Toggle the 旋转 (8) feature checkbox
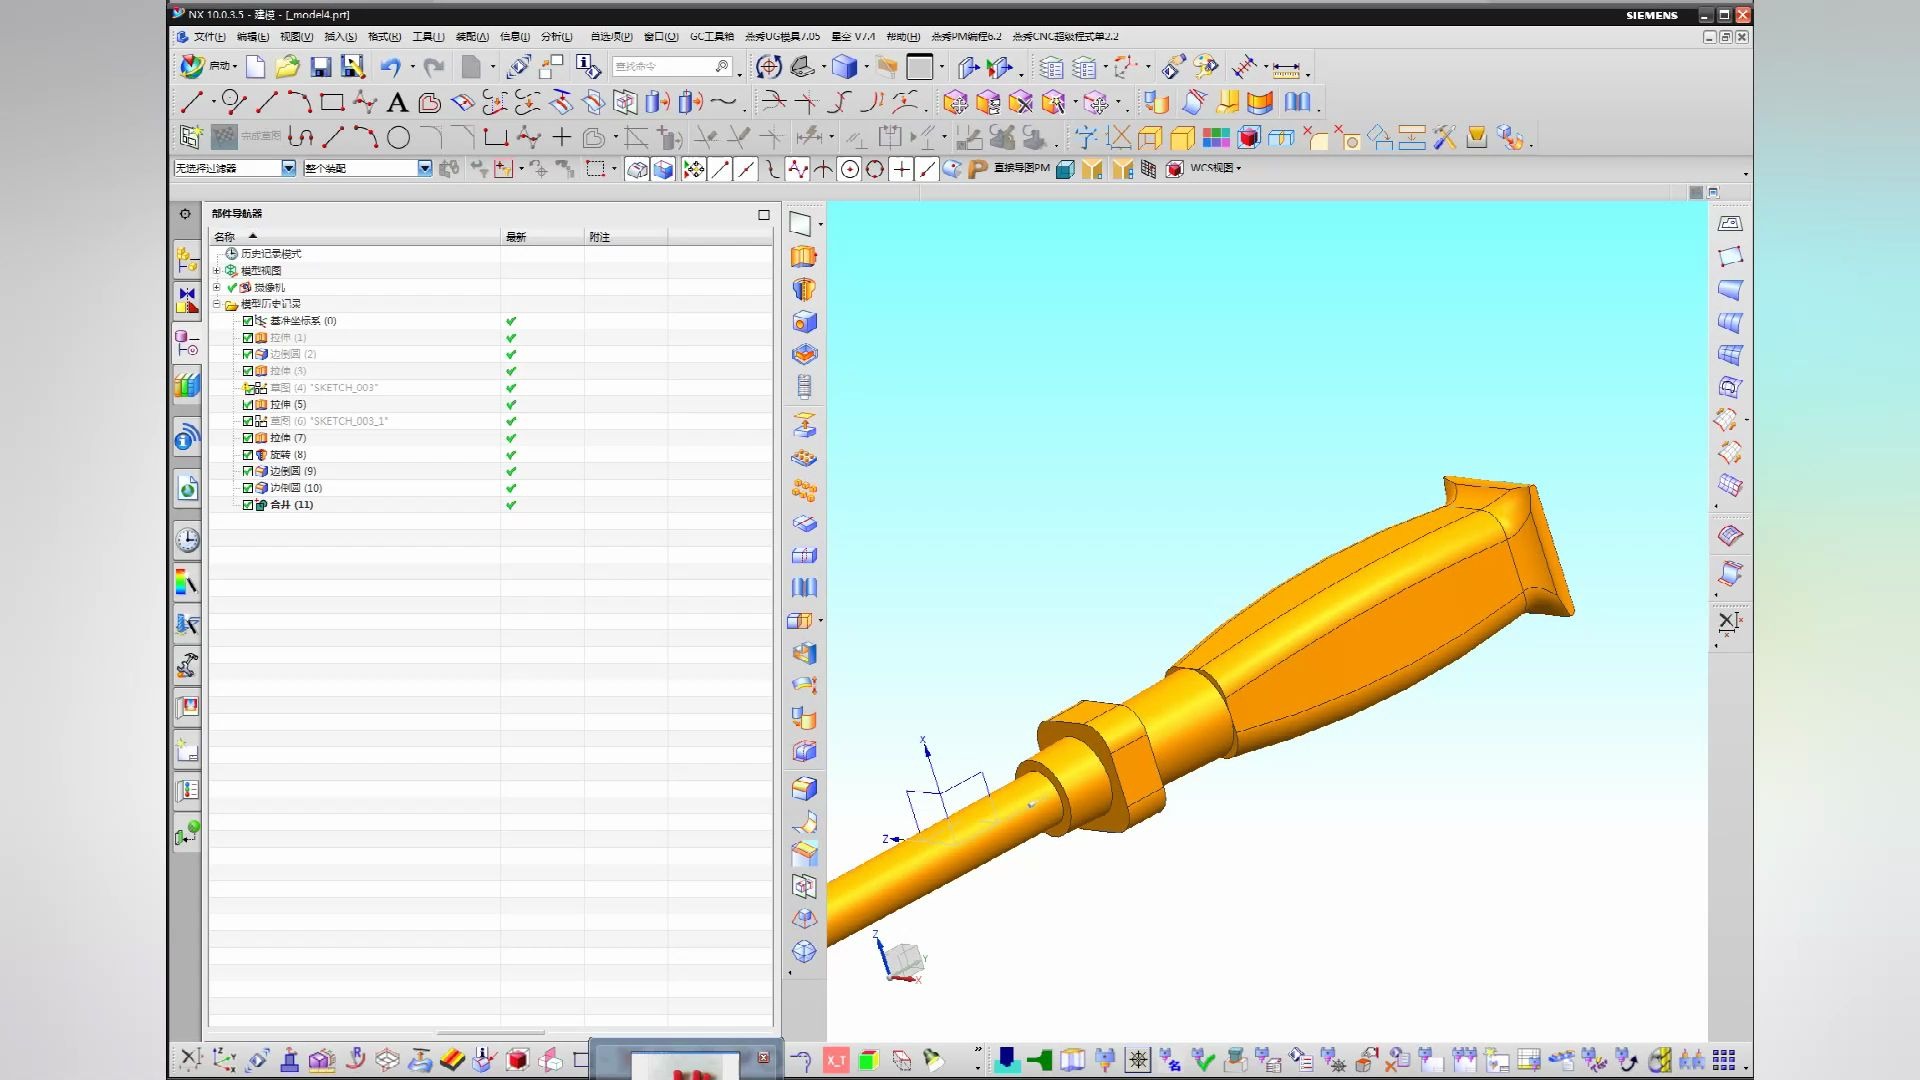This screenshot has height=1080, width=1920. 248,455
